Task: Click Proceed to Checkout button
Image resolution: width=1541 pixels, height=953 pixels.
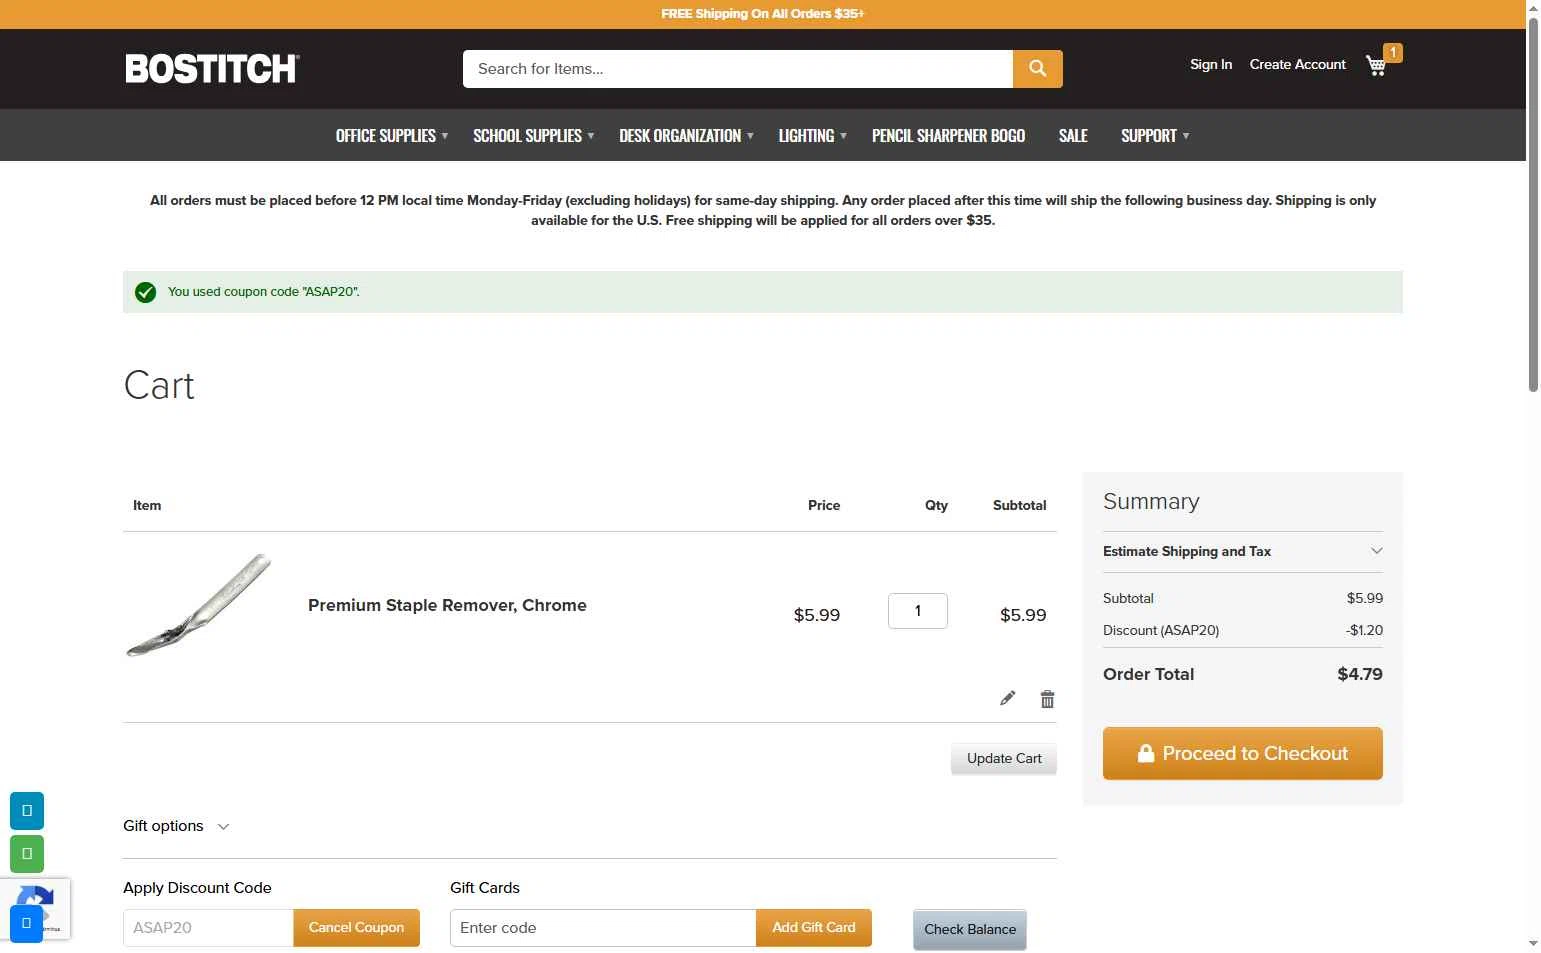Action: coord(1242,753)
